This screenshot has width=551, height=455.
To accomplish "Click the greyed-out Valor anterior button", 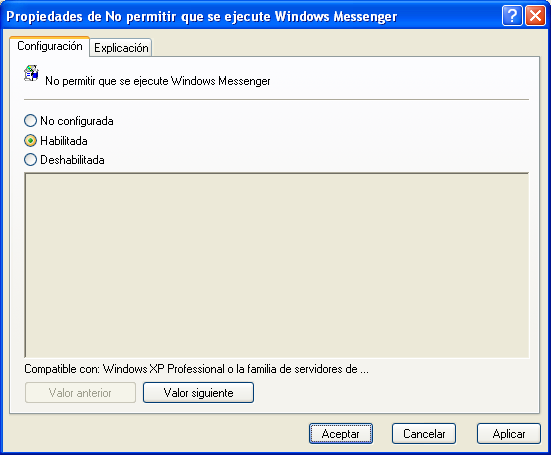I will [80, 392].
